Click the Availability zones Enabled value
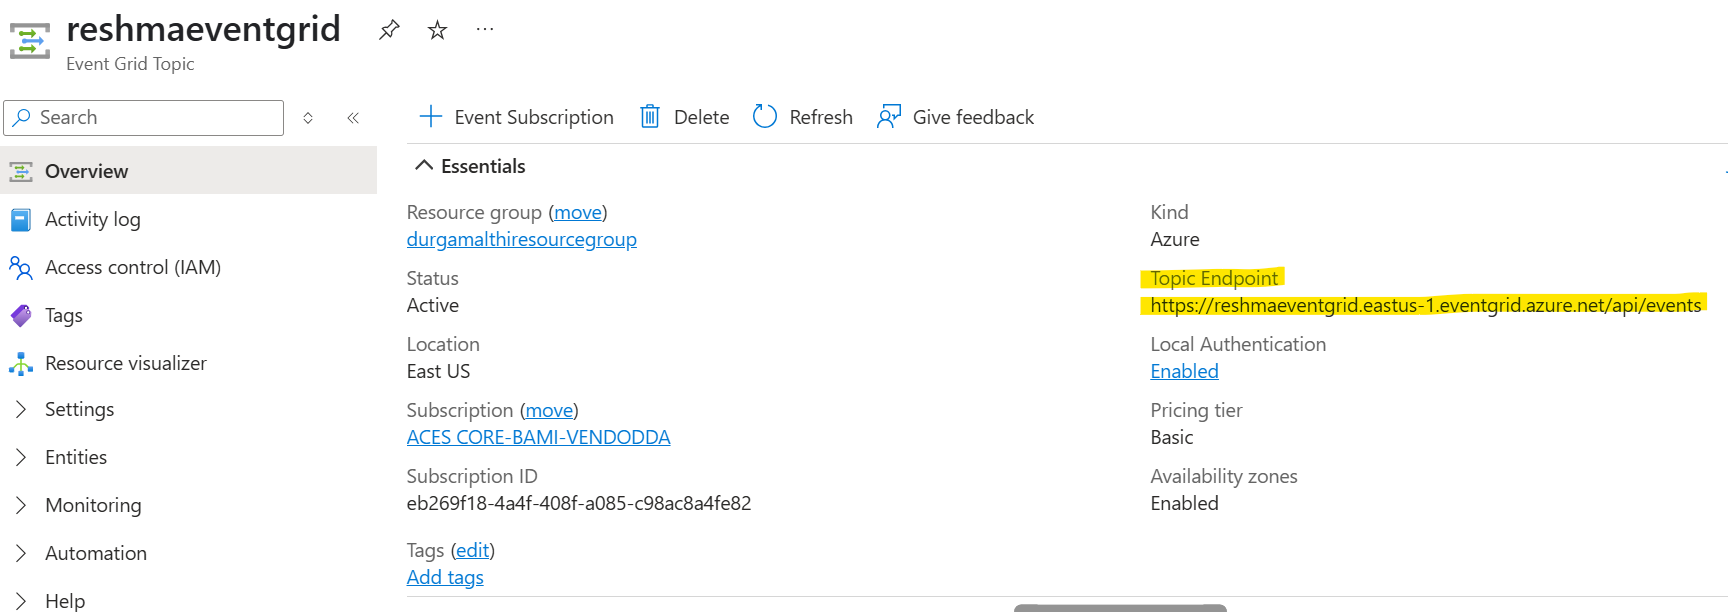Viewport: 1728px width, 612px height. coord(1184,503)
